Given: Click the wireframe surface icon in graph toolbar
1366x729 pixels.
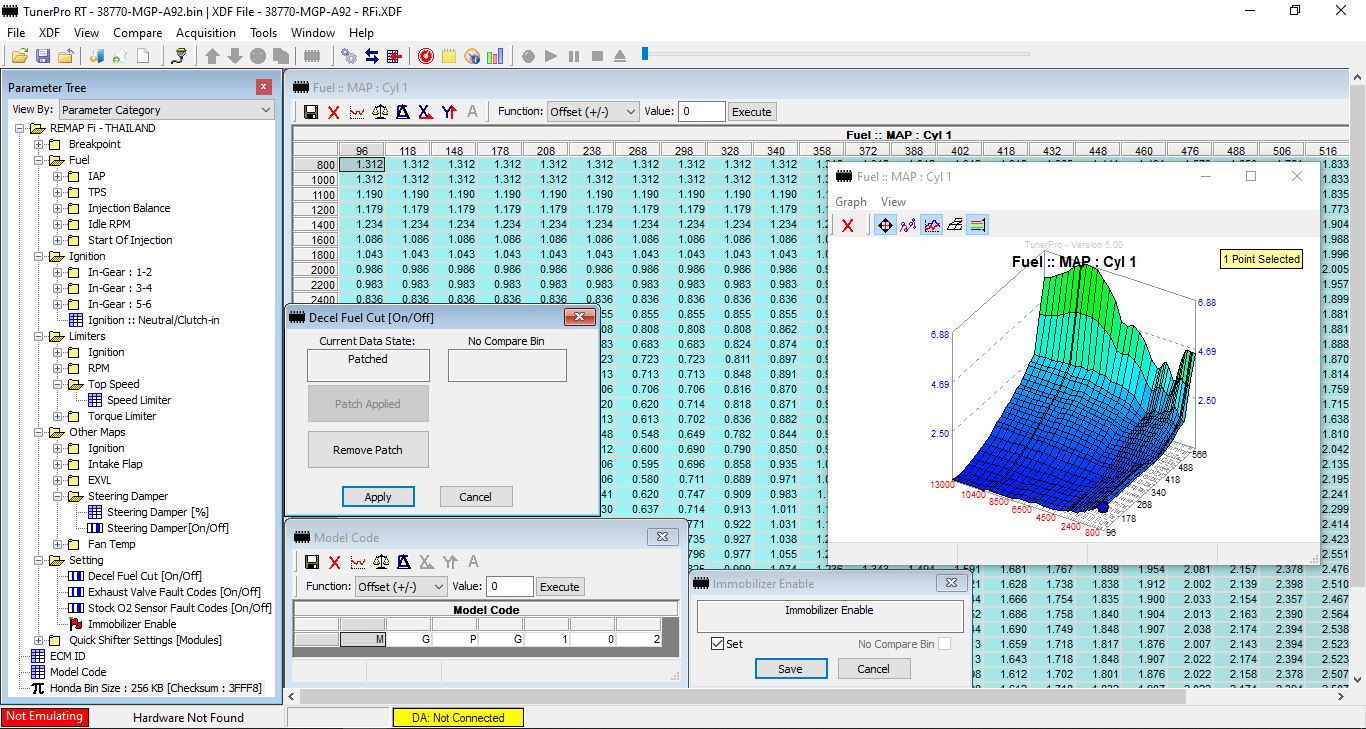Looking at the screenshot, I should click(955, 226).
